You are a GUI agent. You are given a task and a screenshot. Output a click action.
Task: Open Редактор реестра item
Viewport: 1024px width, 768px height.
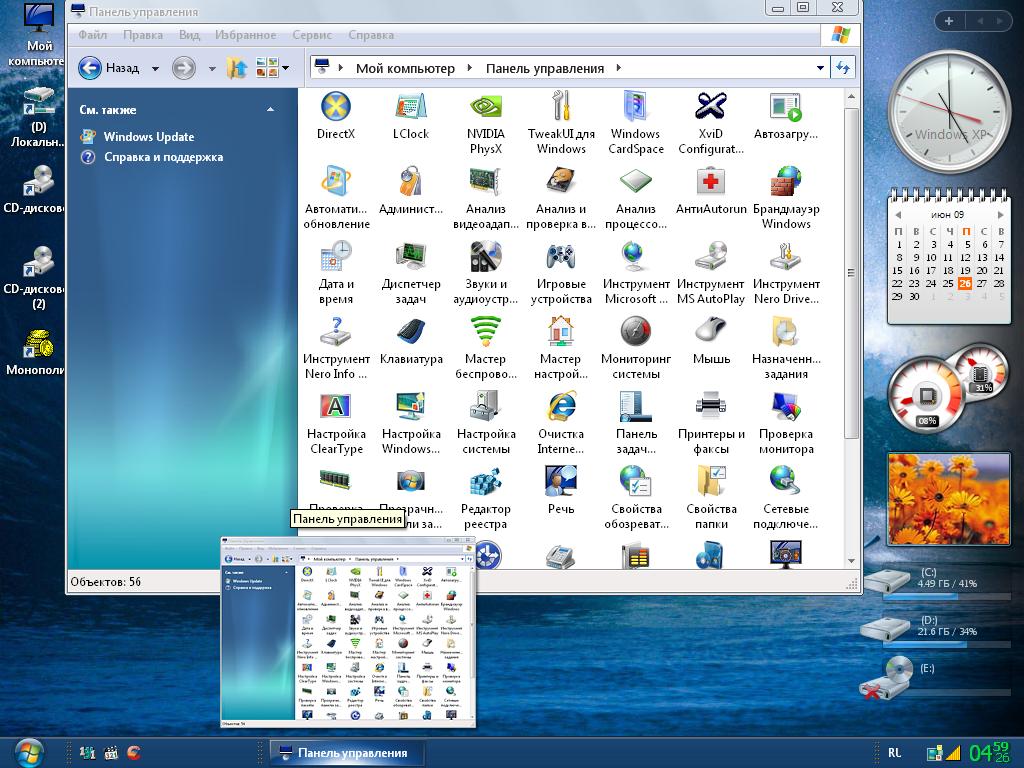click(x=486, y=498)
